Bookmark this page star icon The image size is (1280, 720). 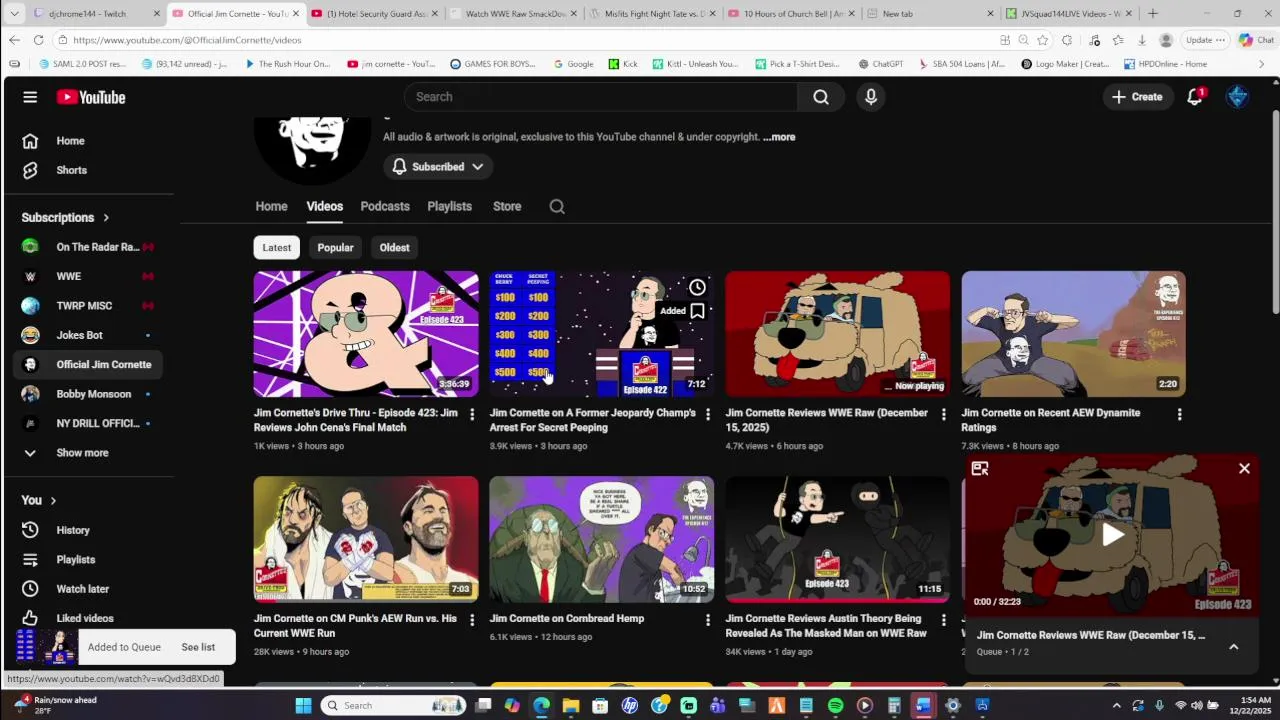(x=1042, y=40)
